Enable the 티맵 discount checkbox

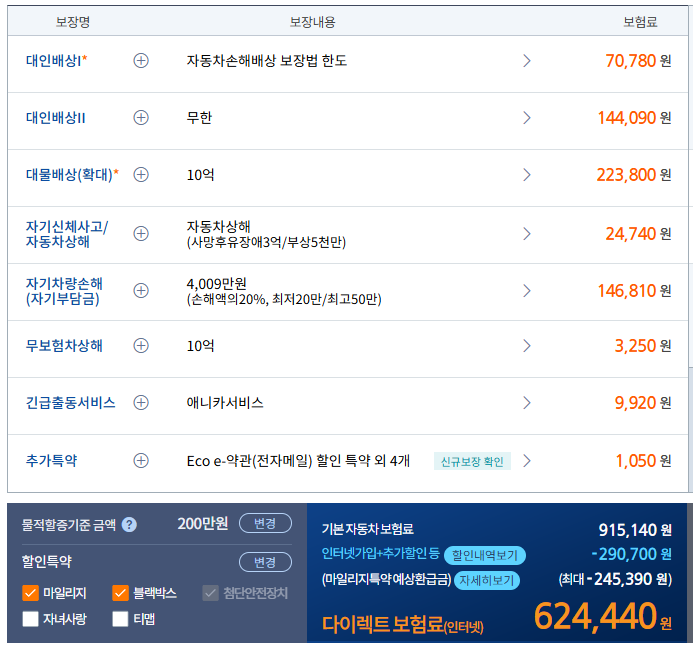[x=120, y=619]
